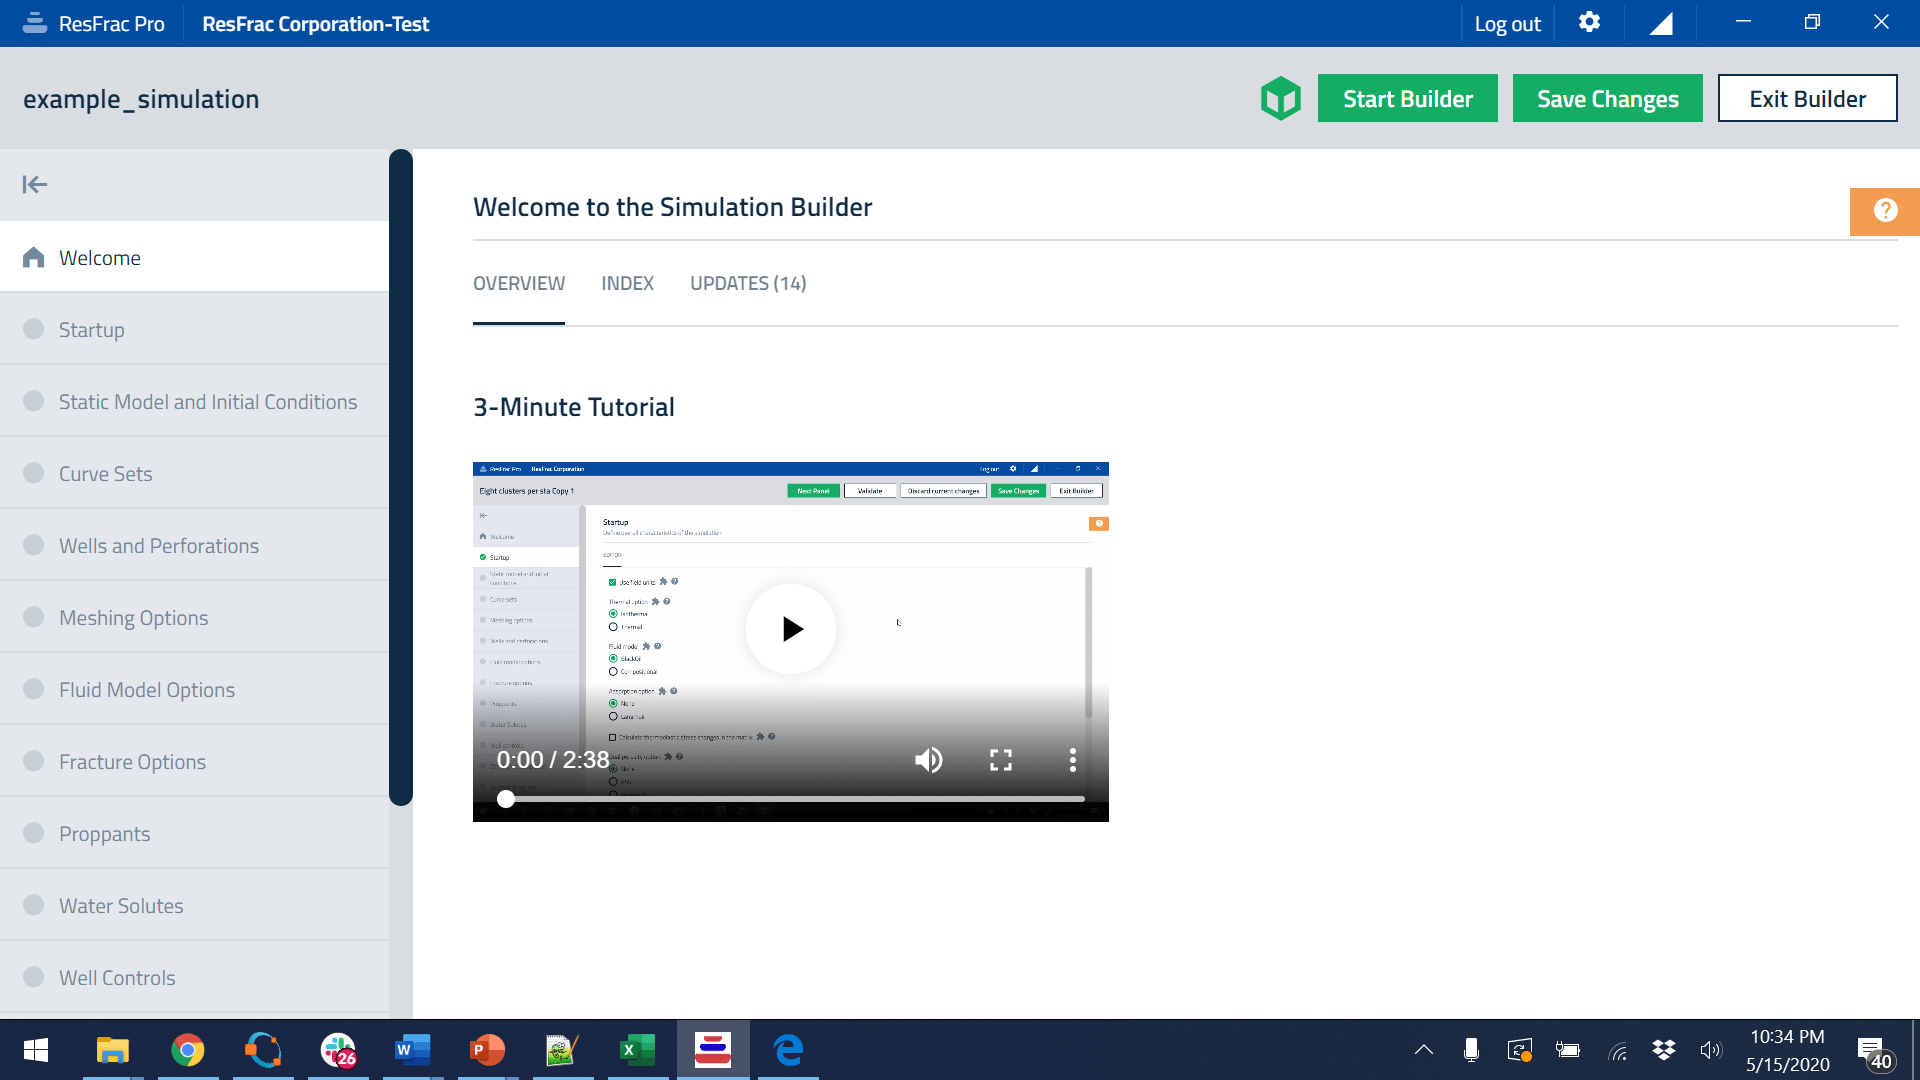Click the help question mark icon
This screenshot has width=1920, height=1080.
1886,211
